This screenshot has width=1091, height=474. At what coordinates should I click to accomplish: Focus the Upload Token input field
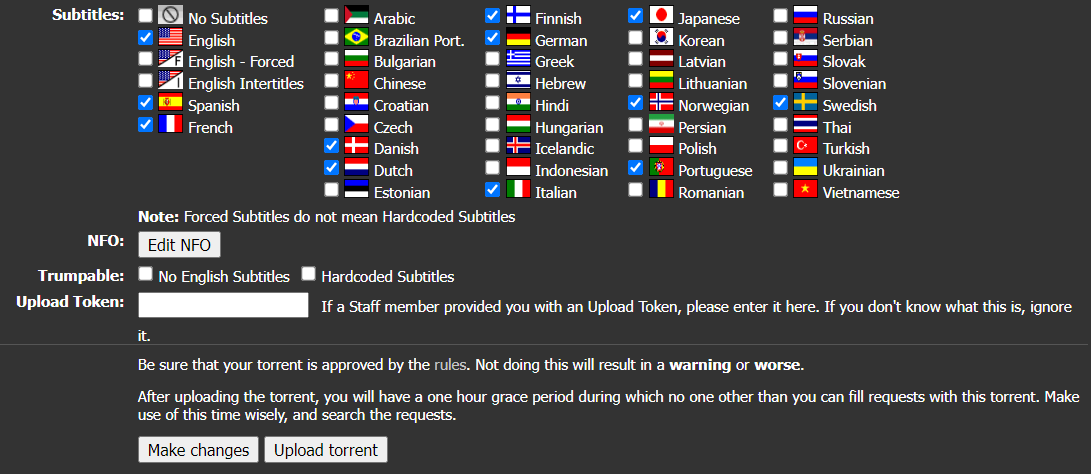223,305
